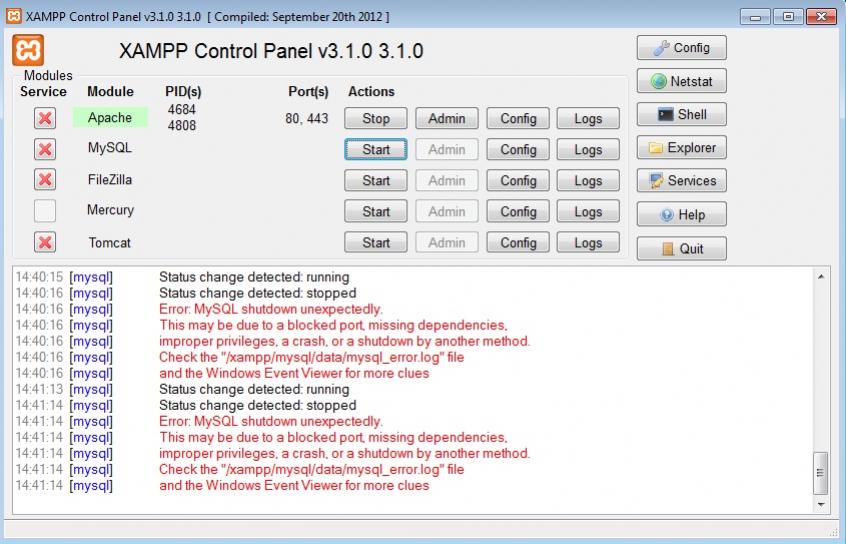Open MySQL Config menu
846x544 pixels.
[518, 149]
